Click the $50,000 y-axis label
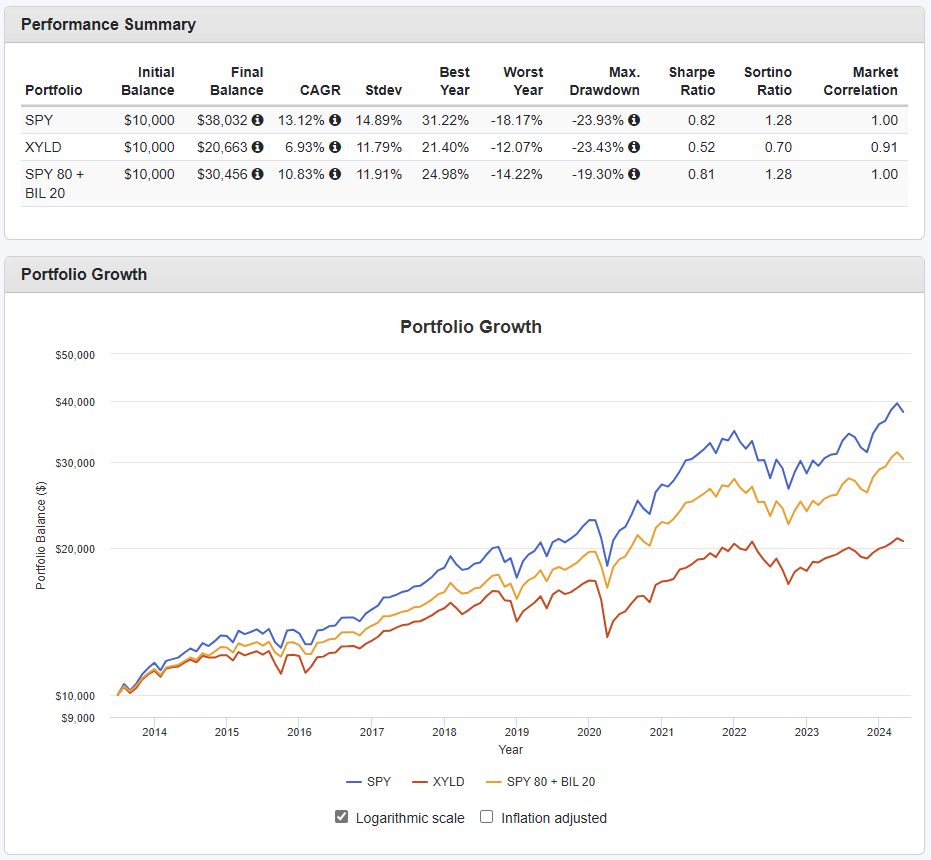This screenshot has width=931, height=860. (x=75, y=355)
